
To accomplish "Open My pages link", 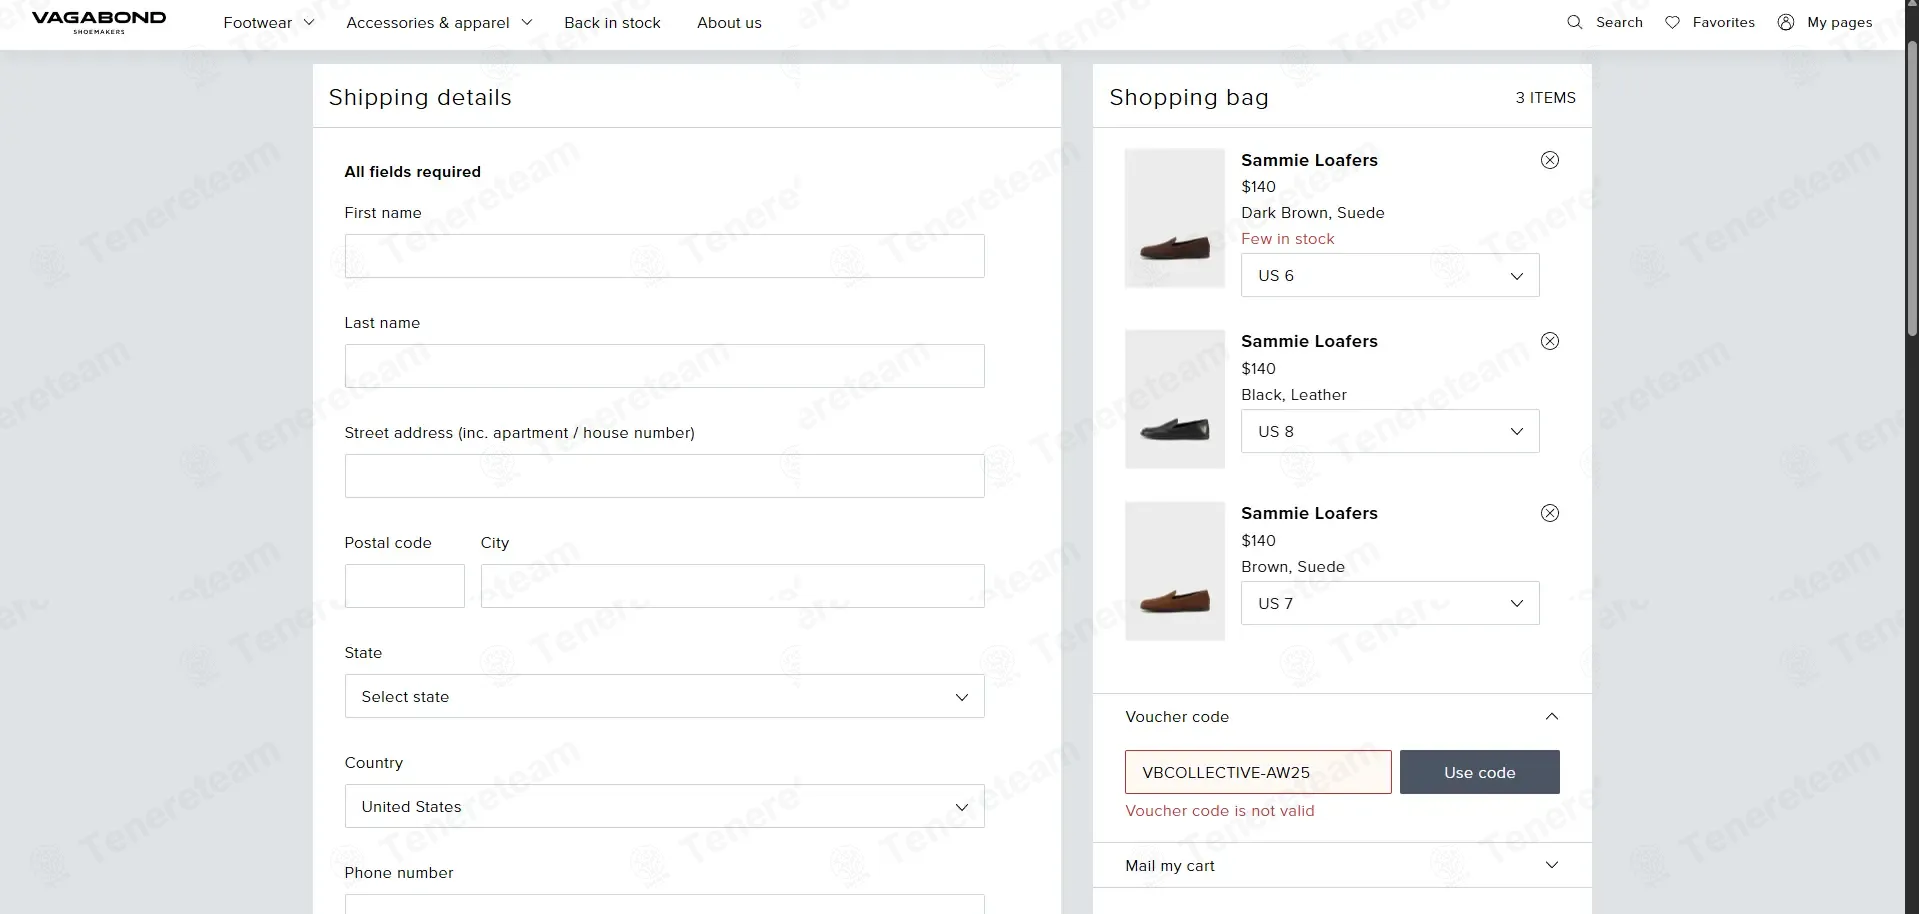I will click(1839, 22).
